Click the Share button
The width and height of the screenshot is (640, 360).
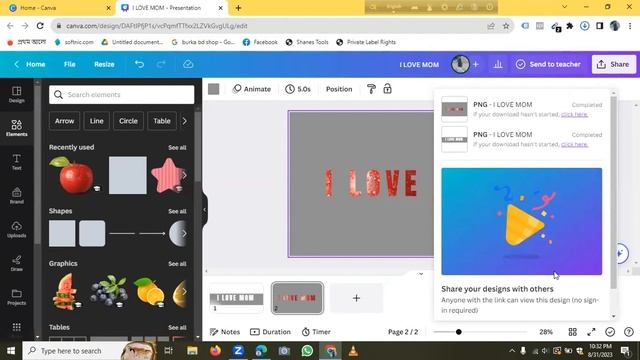click(614, 64)
